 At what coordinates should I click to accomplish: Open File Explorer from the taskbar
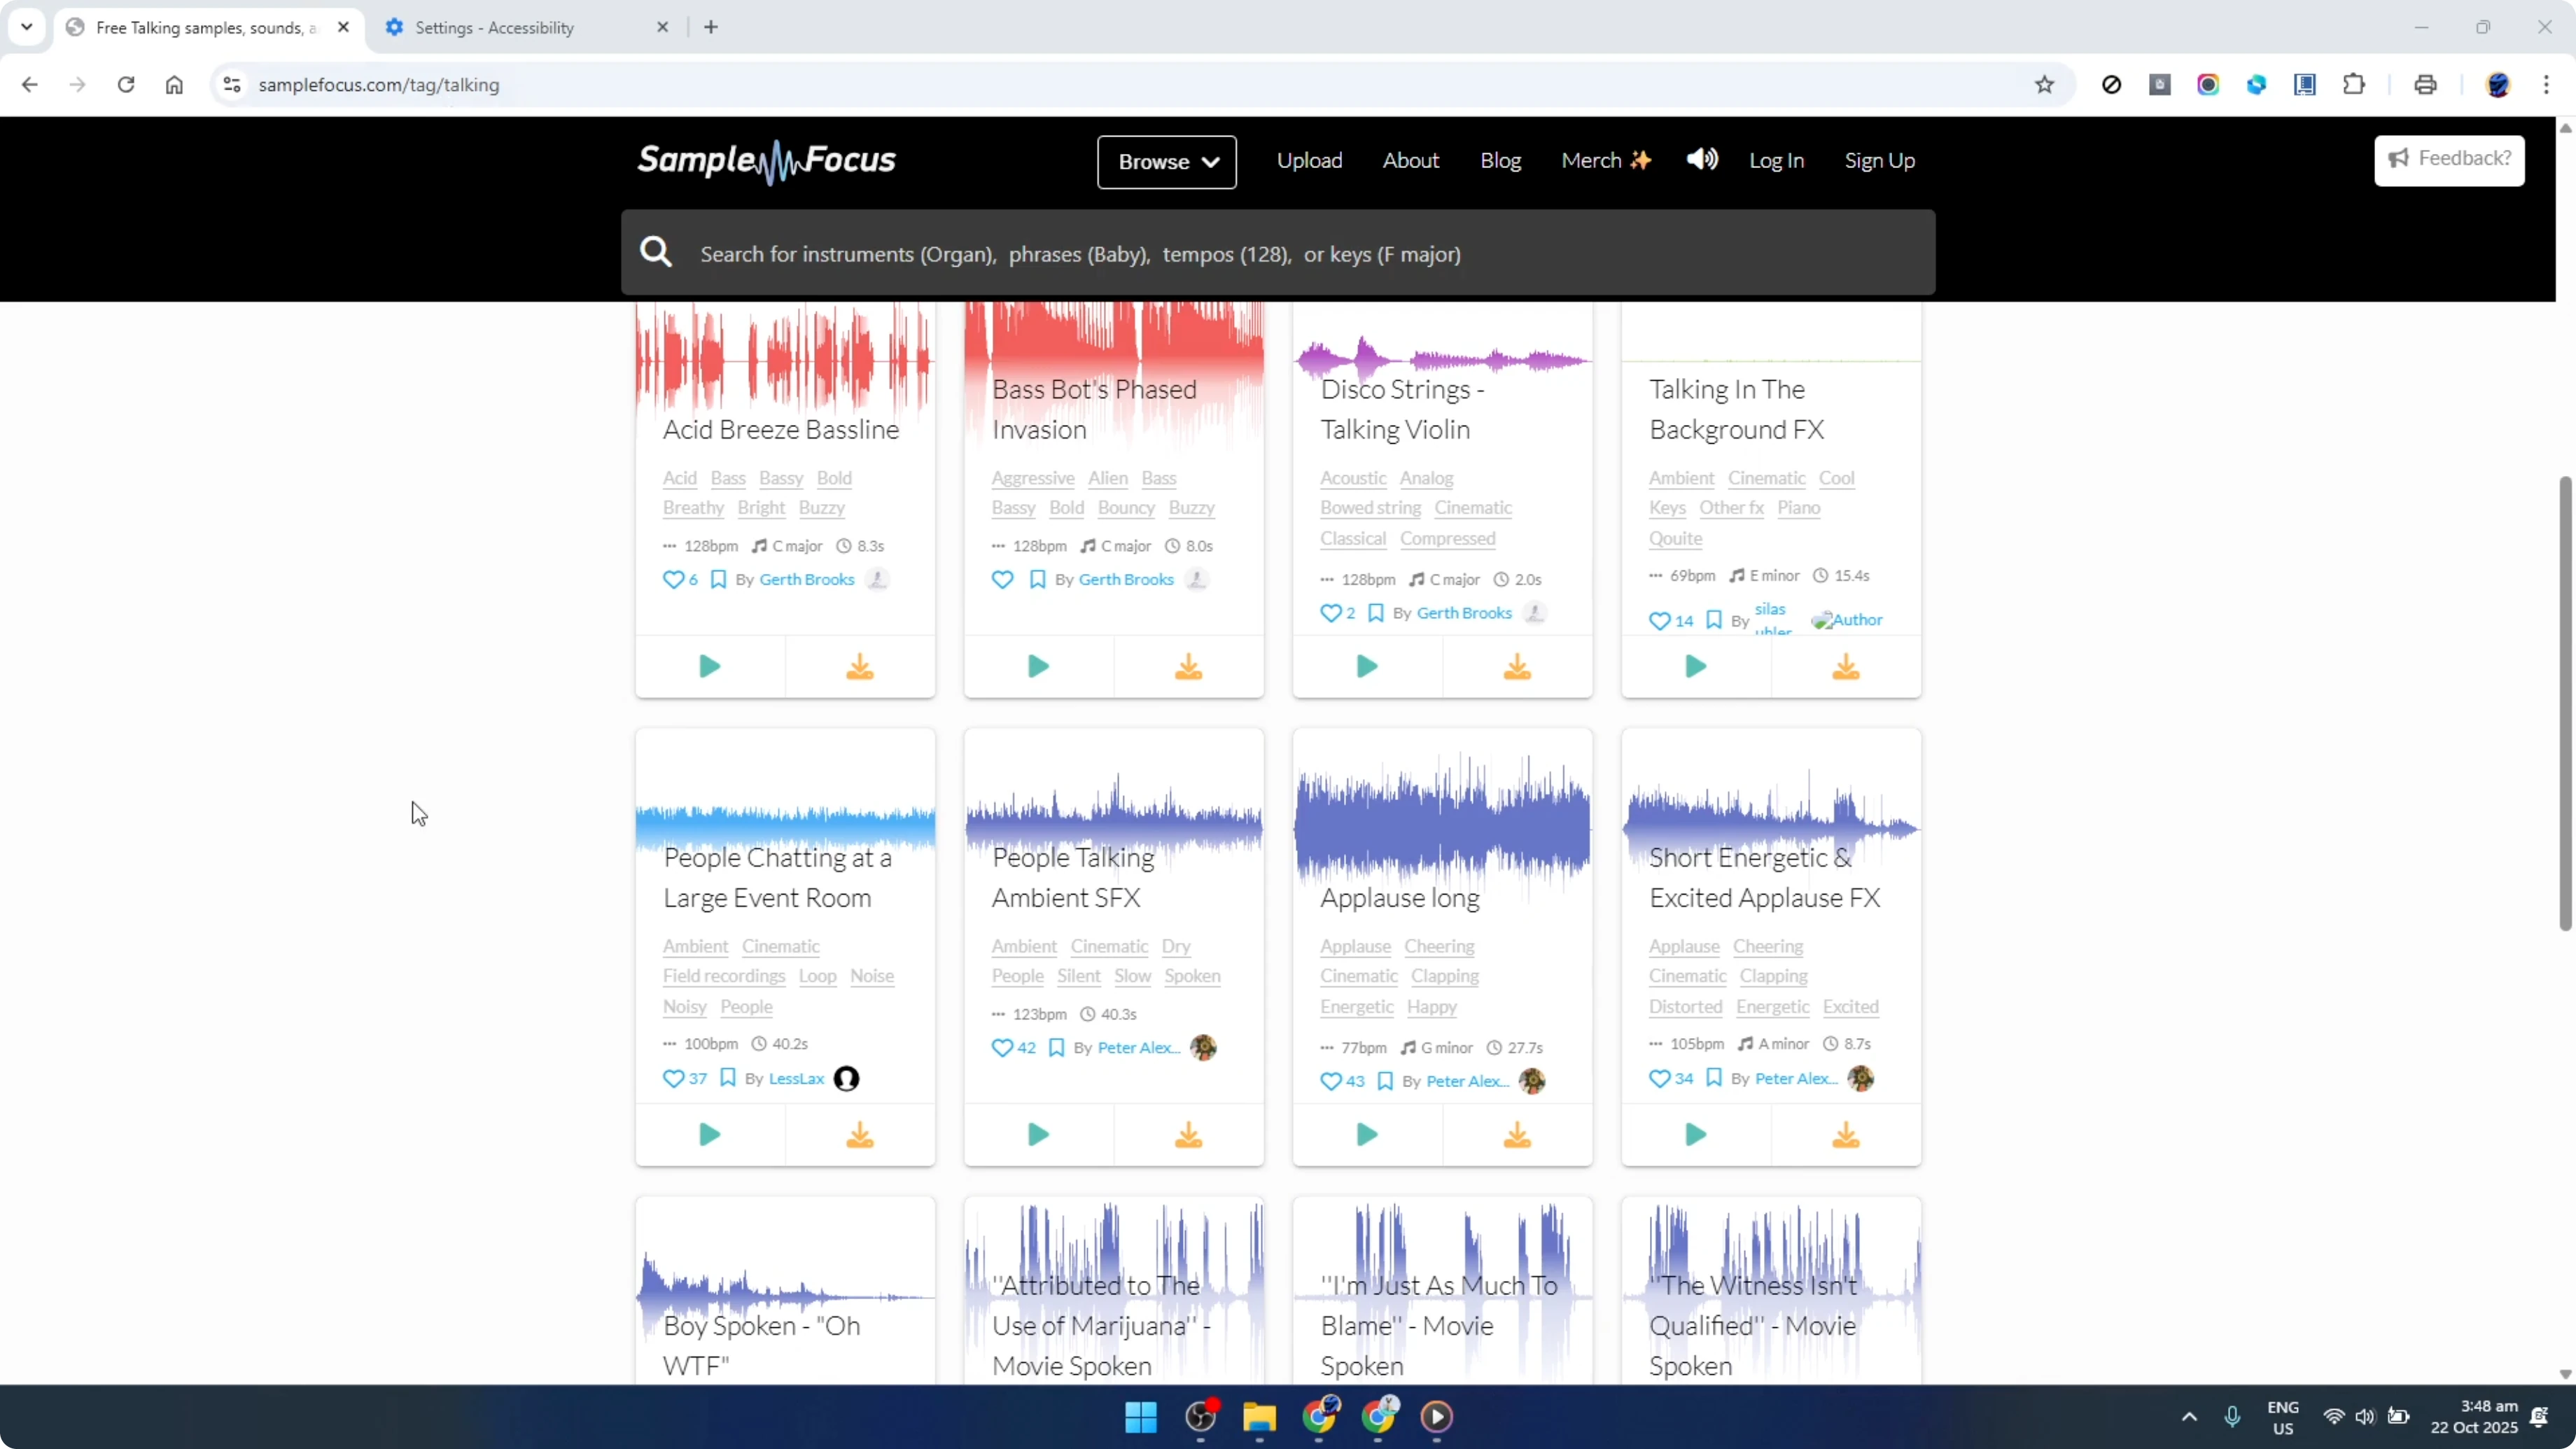1259,1417
